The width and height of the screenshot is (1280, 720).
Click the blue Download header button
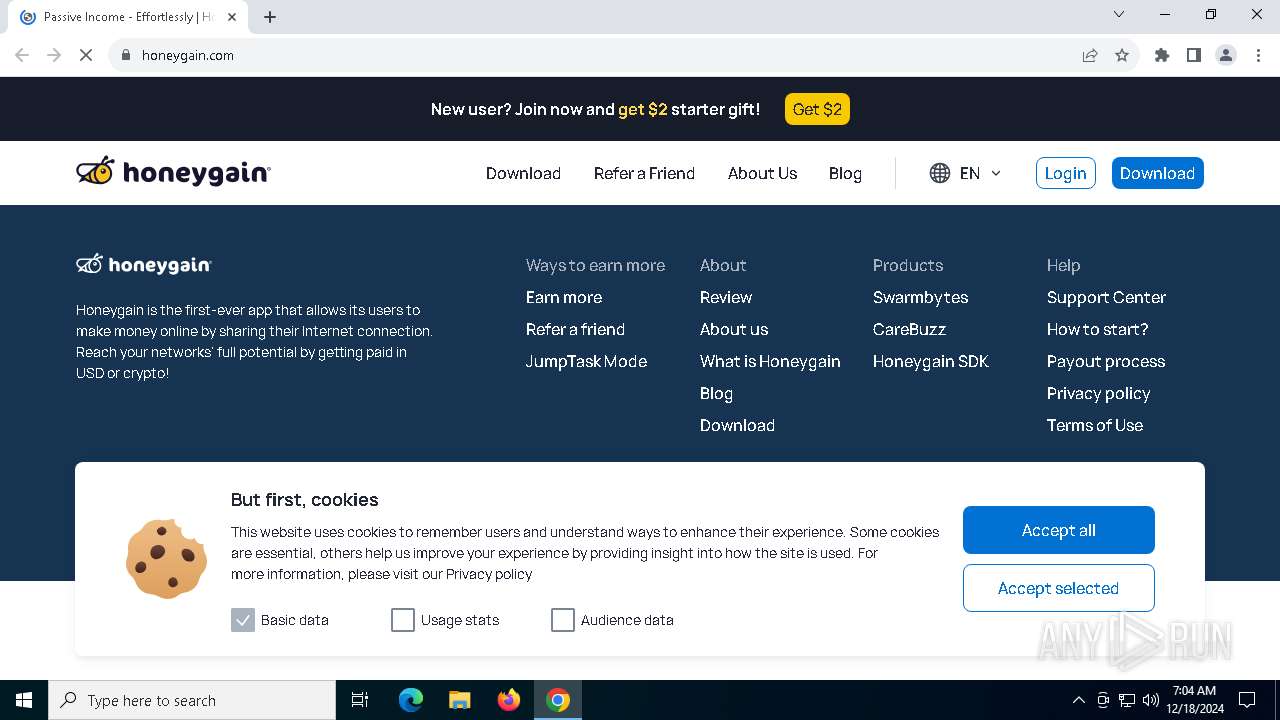point(1157,173)
